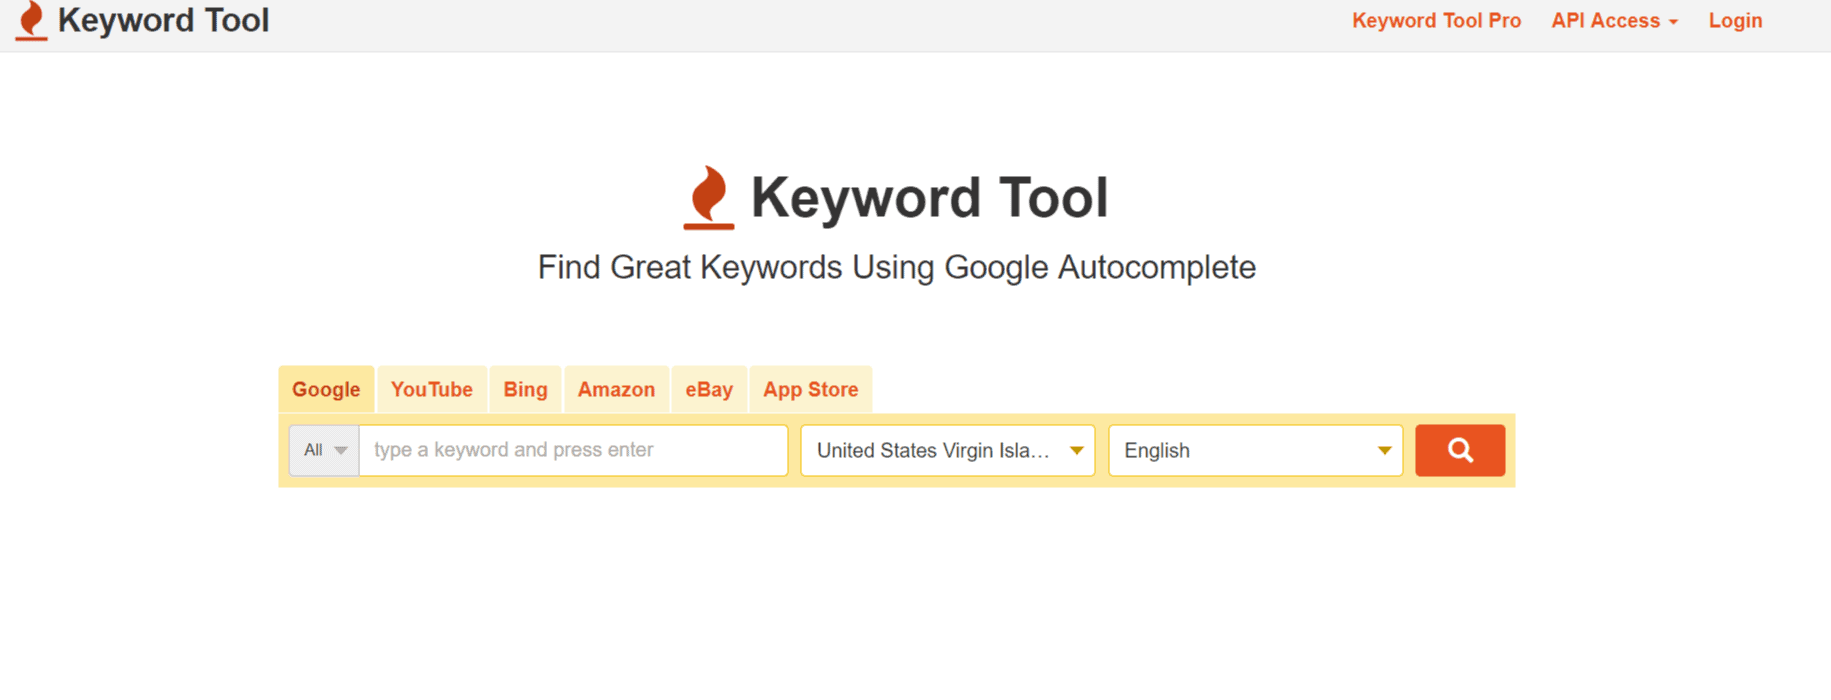Switch to the YouTube tab
Image resolution: width=1831 pixels, height=700 pixels.
pos(432,390)
